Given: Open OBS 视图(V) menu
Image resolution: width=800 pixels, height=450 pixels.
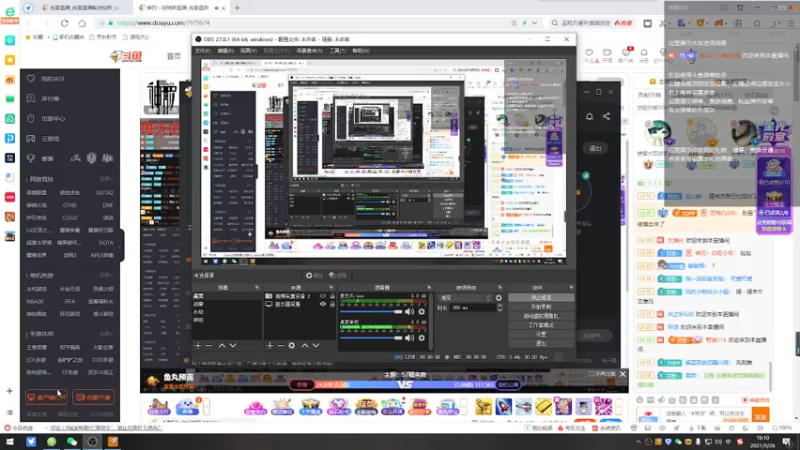Looking at the screenshot, I should click(x=248, y=51).
